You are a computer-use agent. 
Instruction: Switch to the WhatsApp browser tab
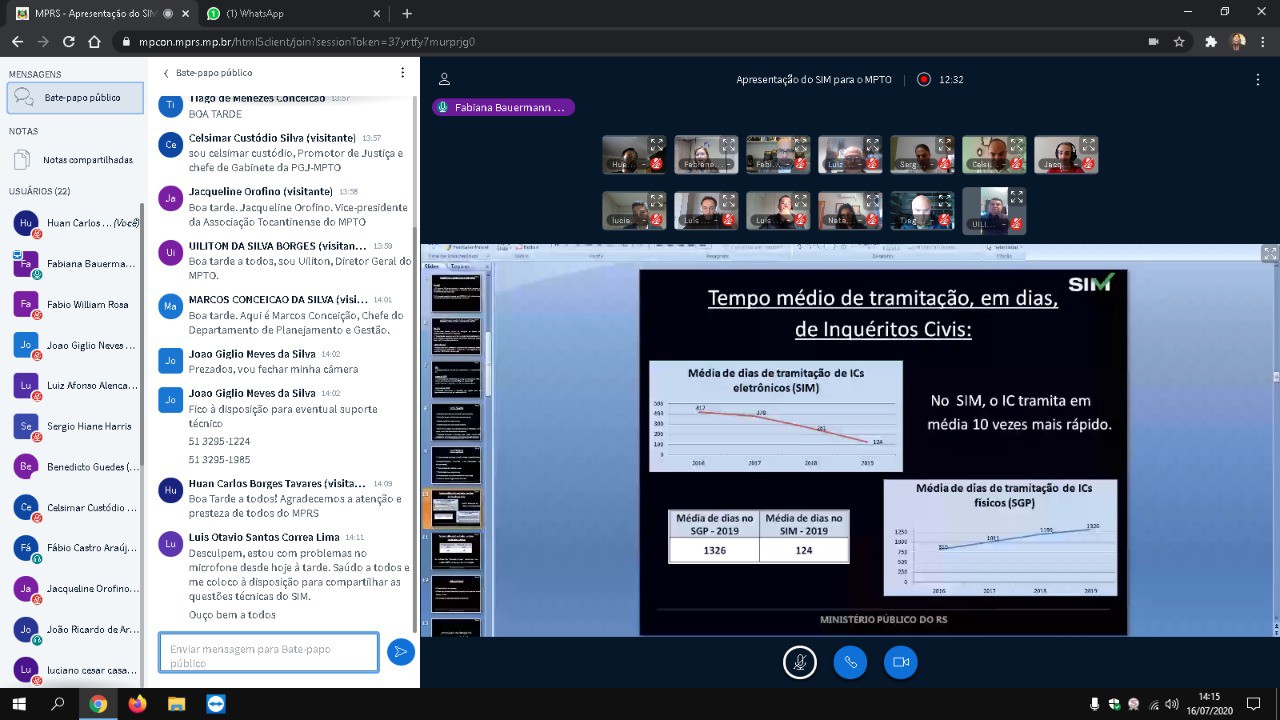tap(291, 14)
